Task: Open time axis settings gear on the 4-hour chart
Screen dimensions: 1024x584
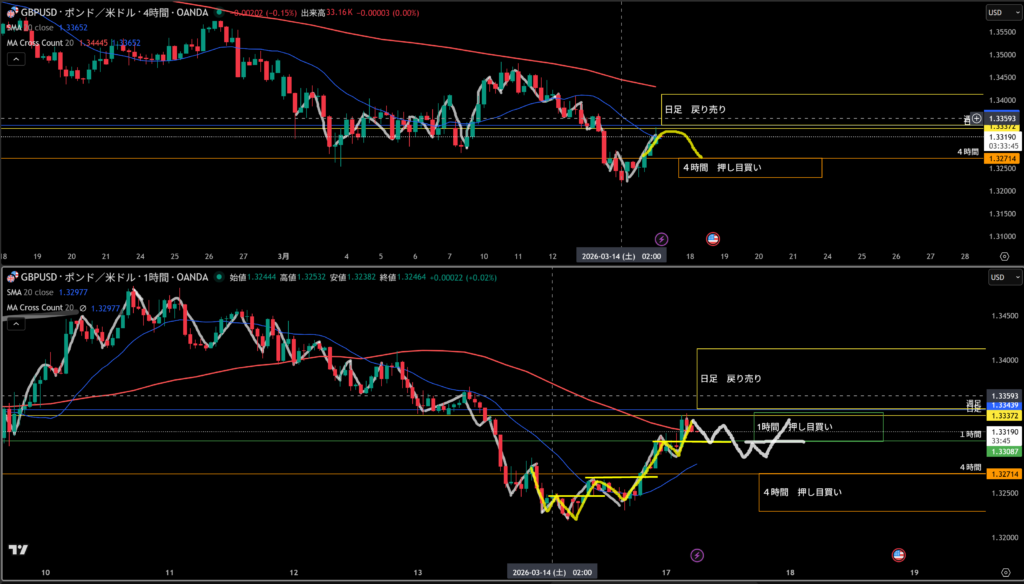Action: tap(1003, 256)
